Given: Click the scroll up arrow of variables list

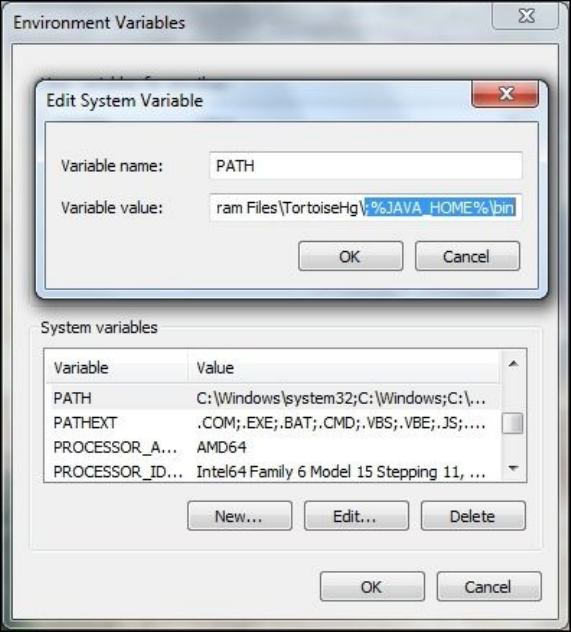Looking at the screenshot, I should [x=513, y=364].
